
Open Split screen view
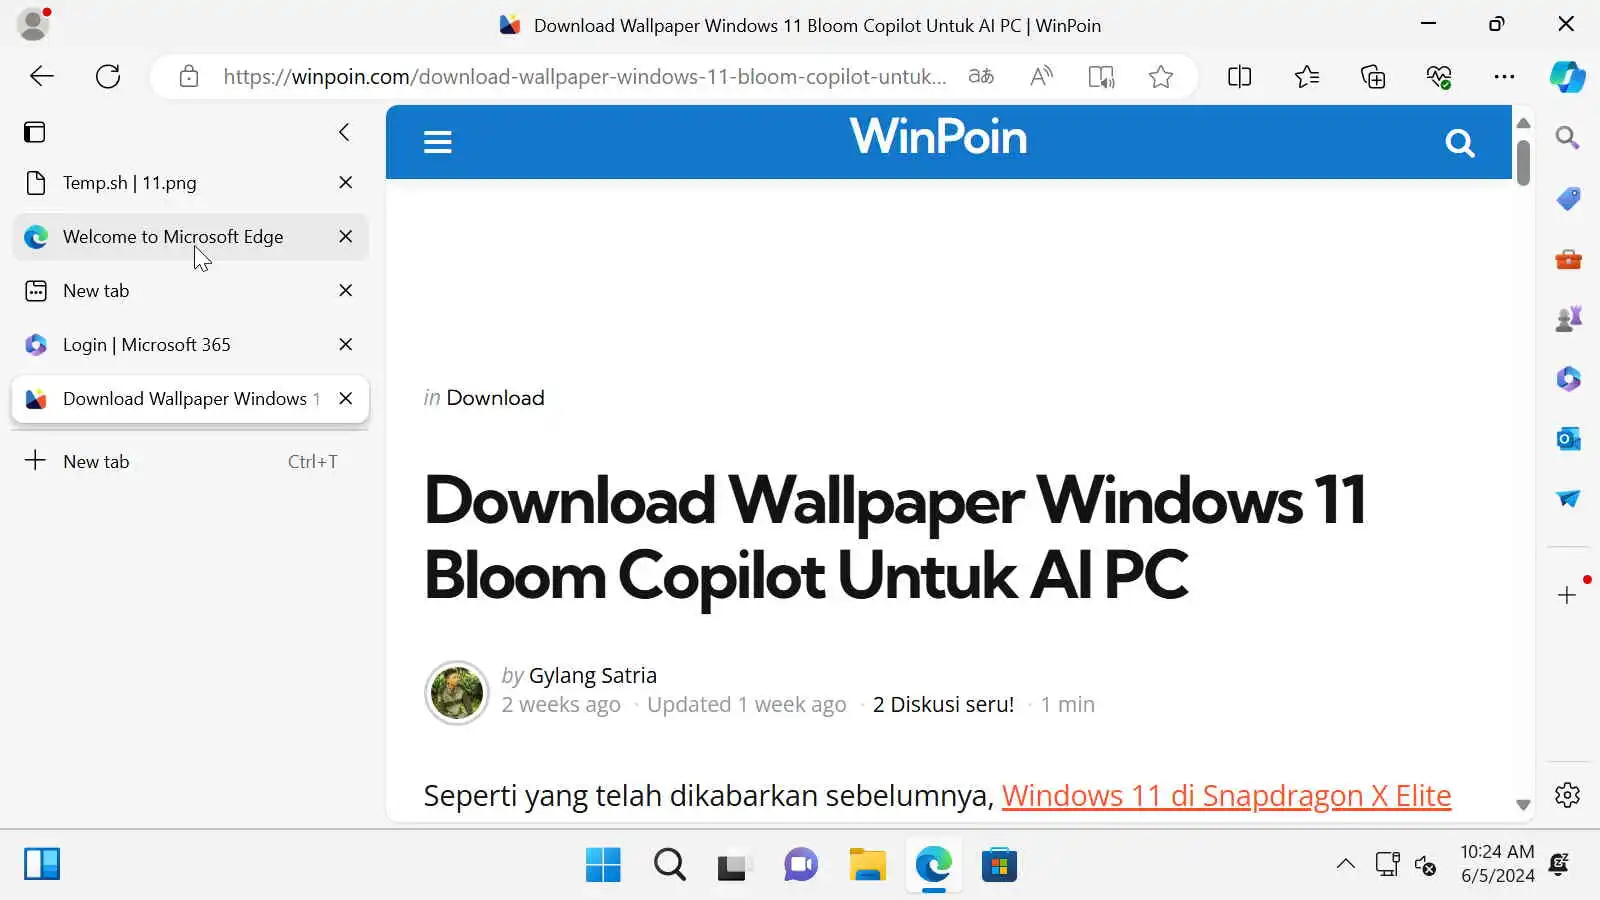[1240, 77]
